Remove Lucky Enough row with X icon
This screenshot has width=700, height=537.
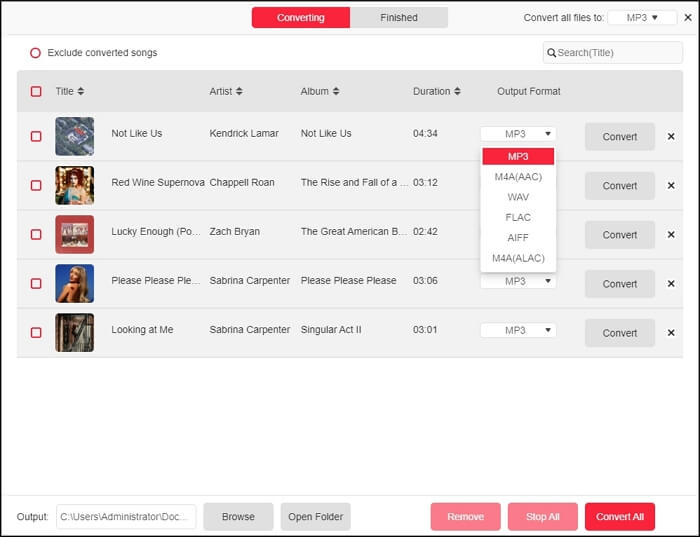(671, 235)
